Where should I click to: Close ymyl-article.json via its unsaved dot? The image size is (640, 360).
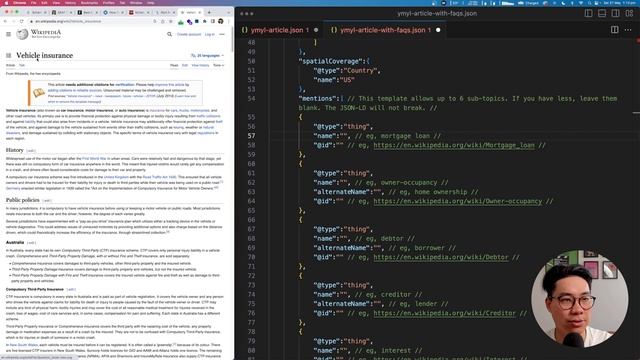tap(316, 30)
